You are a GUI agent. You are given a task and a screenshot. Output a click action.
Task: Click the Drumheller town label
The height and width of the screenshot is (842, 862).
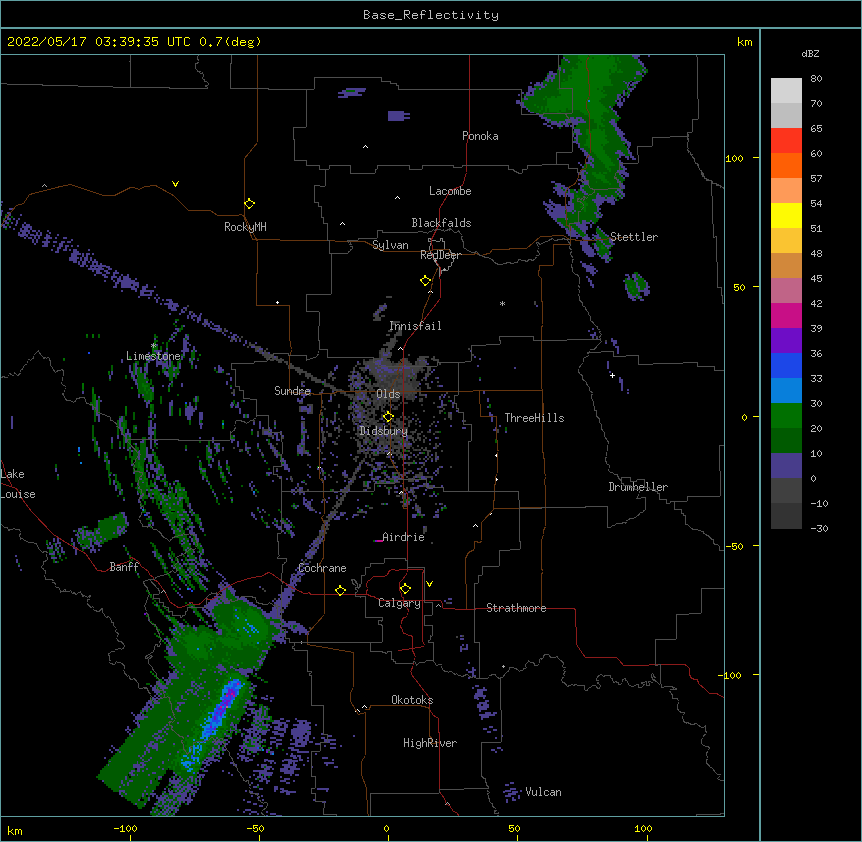click(638, 487)
